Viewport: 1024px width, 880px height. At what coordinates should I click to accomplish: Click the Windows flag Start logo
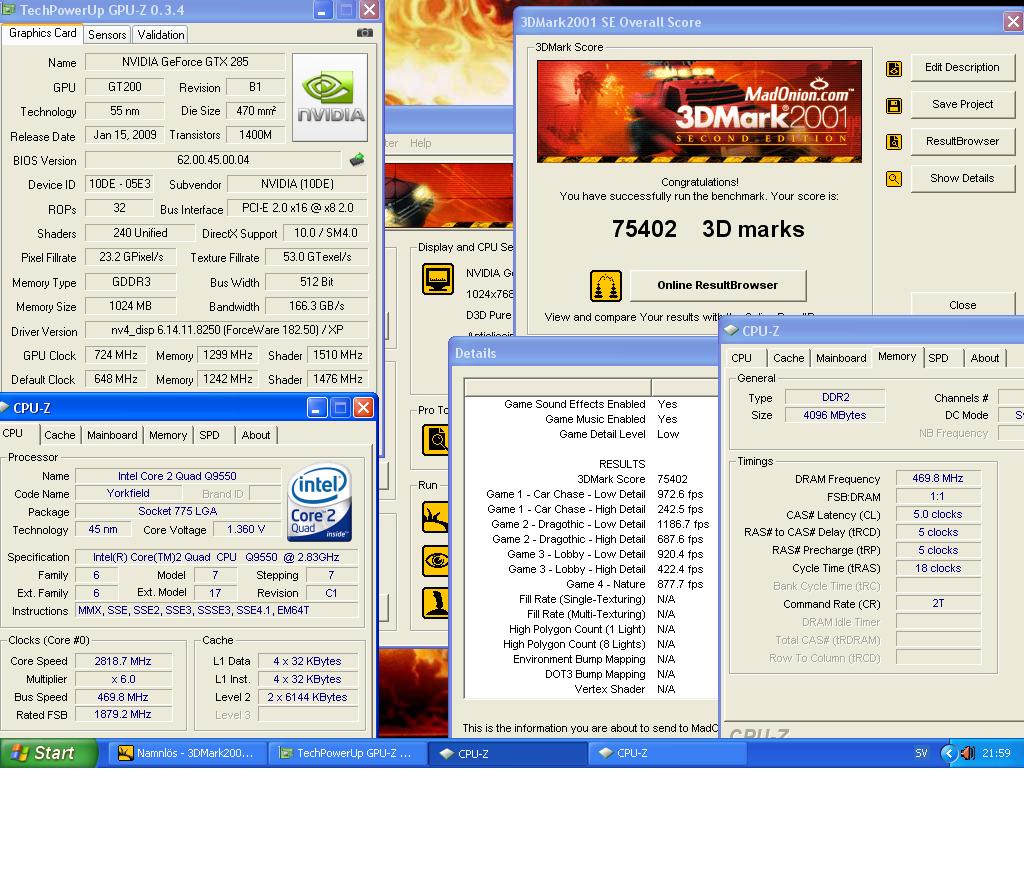point(20,753)
